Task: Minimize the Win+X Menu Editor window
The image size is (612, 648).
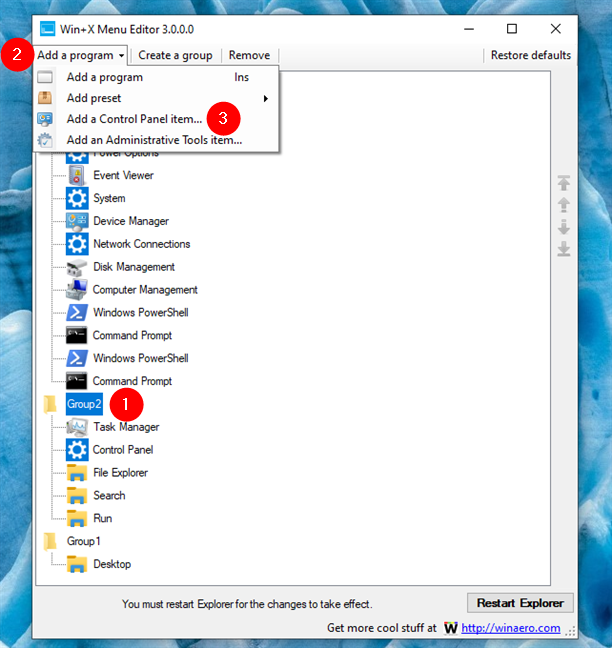Action: click(469, 29)
